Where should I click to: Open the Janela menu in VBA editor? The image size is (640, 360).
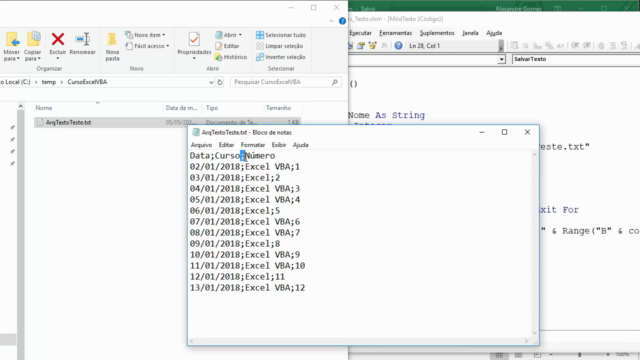pos(470,33)
